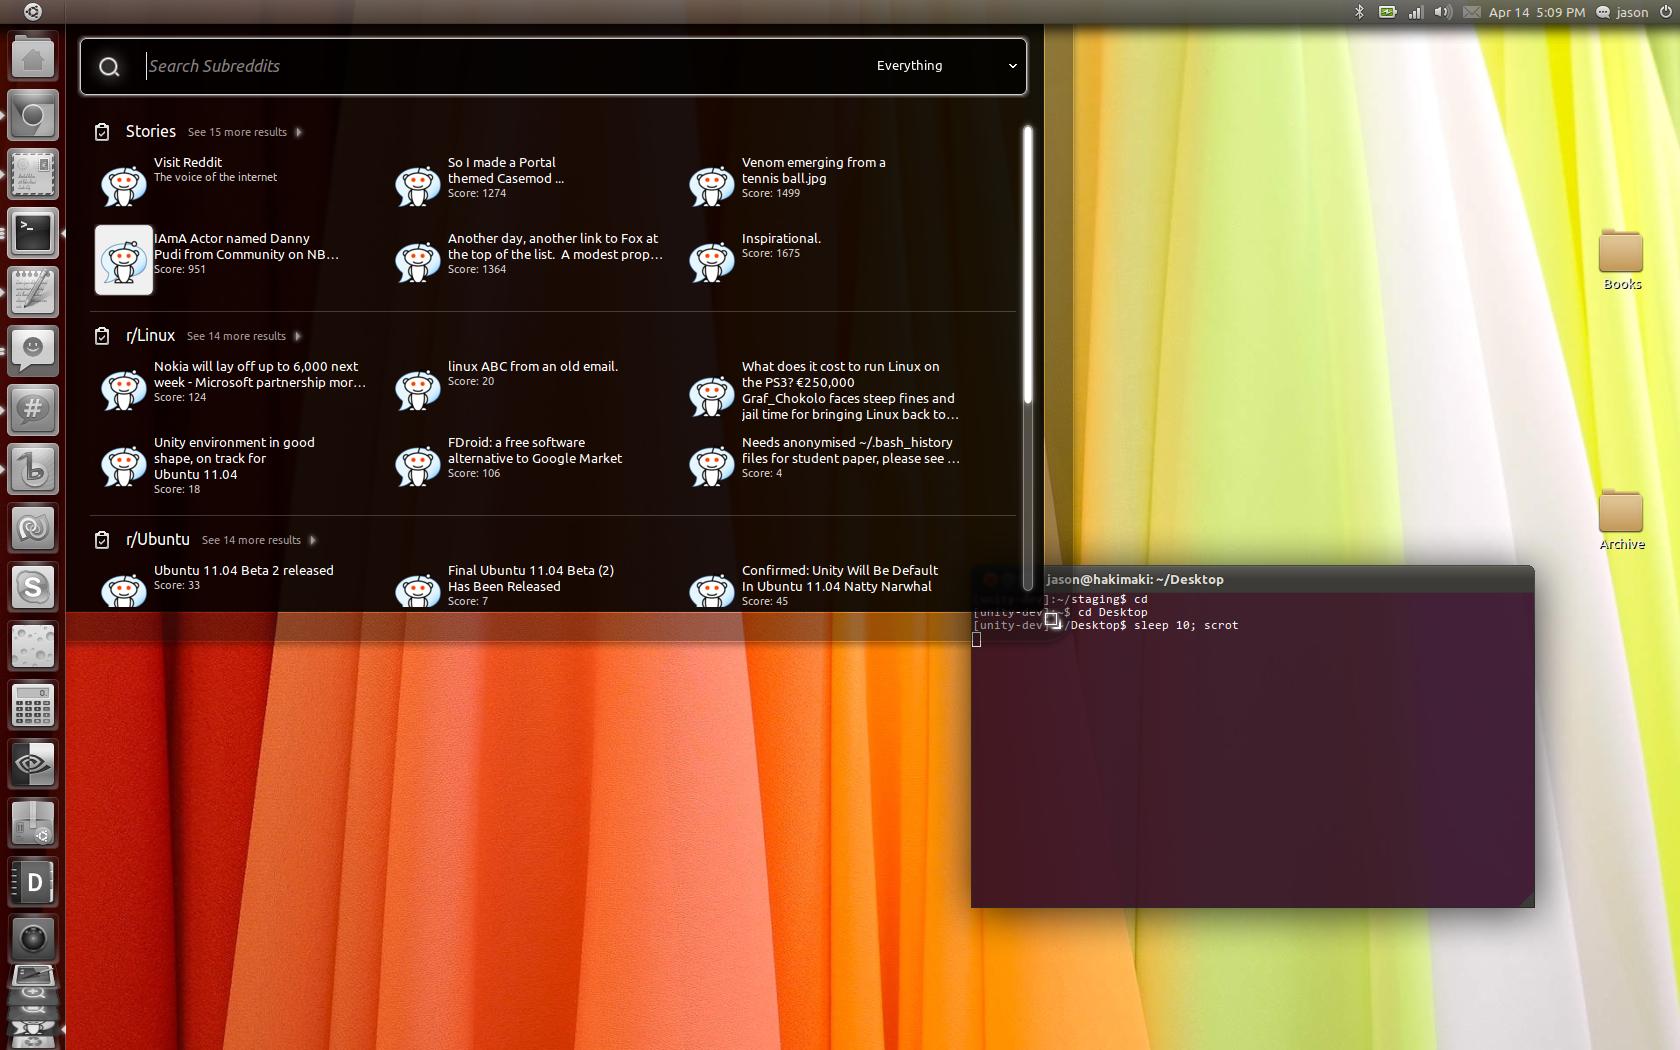Click 'sleep 10; scrot' command line in terminal

[x=1186, y=625]
